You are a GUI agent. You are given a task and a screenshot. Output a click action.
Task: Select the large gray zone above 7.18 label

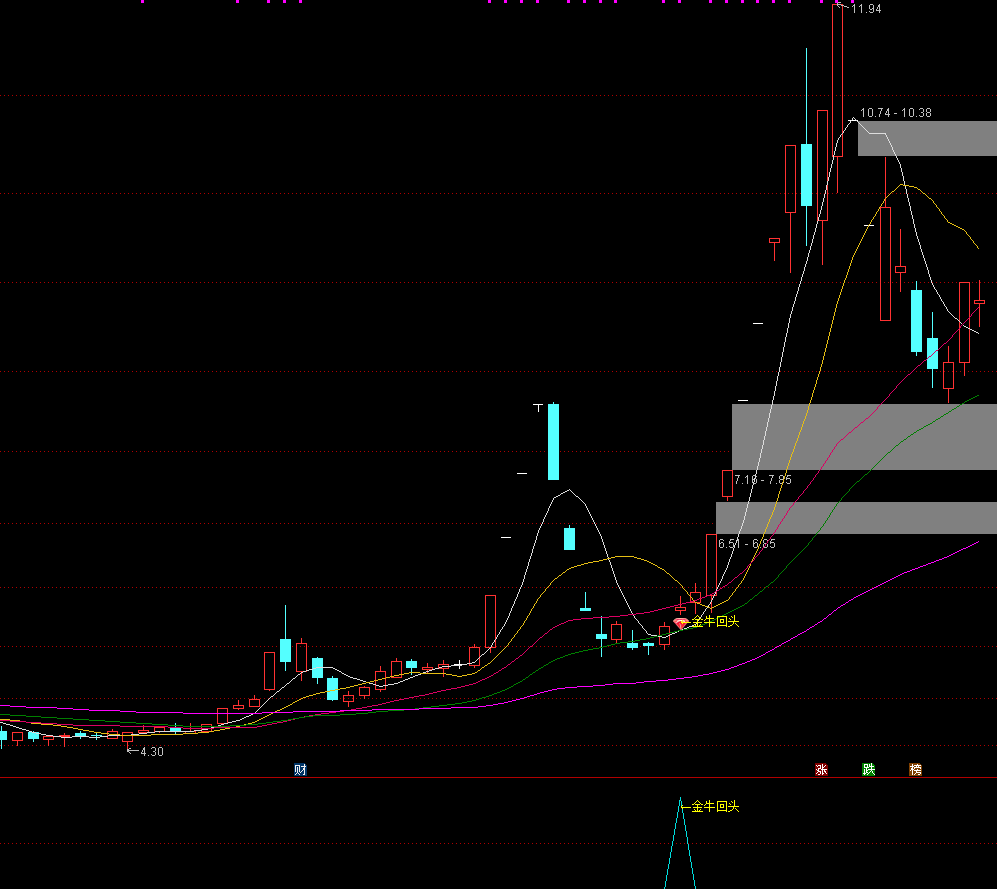(864, 436)
